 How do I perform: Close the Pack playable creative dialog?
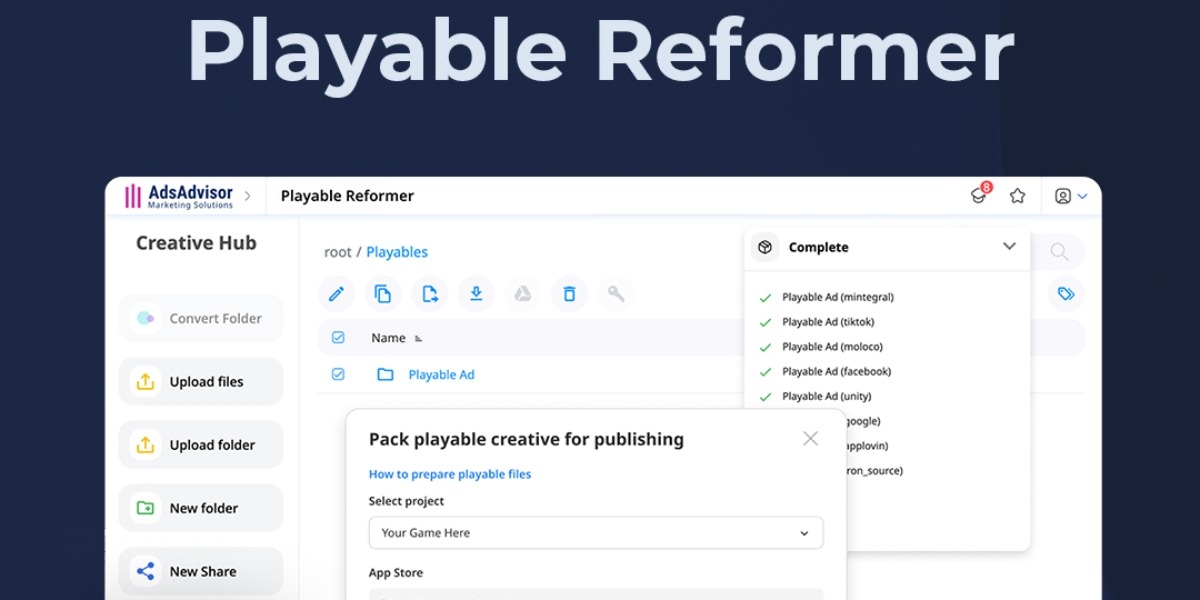point(810,438)
